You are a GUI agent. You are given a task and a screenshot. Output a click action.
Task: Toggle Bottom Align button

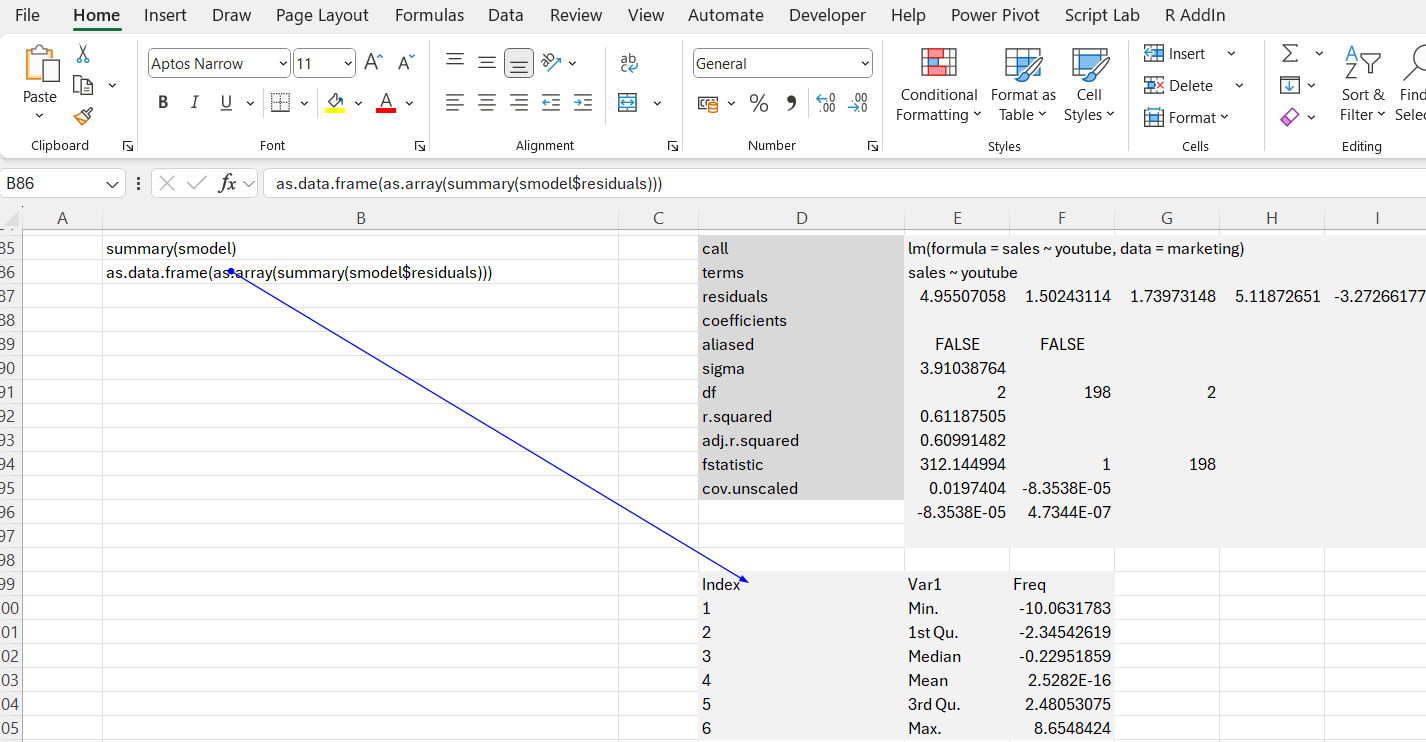tap(519, 63)
